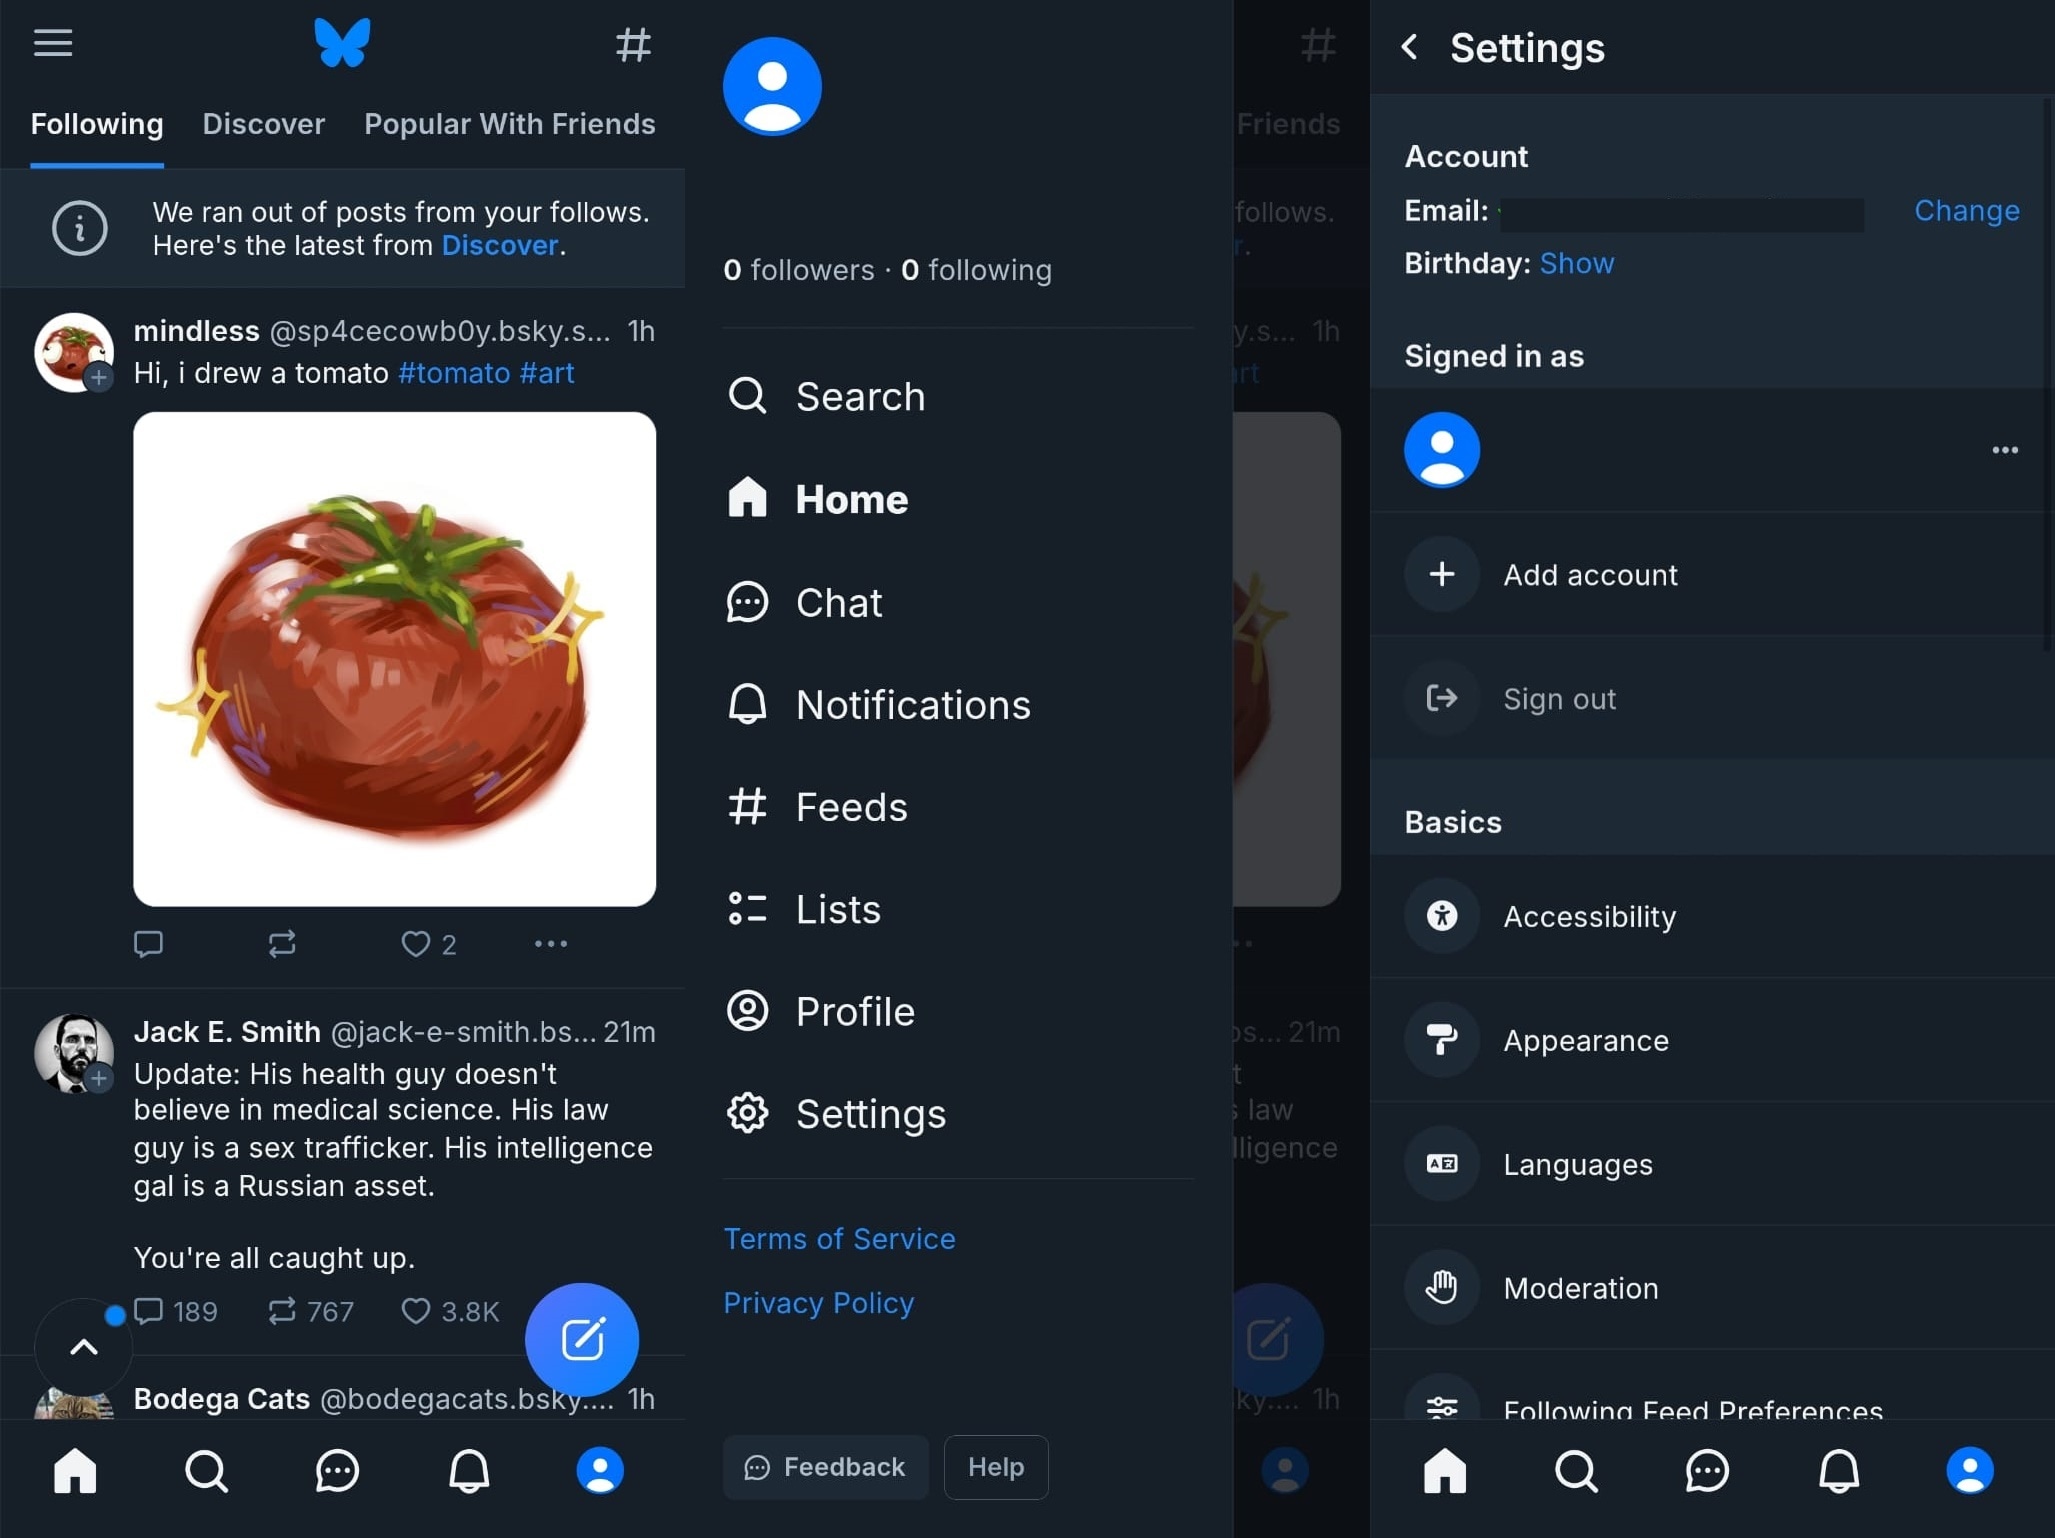The height and width of the screenshot is (1538, 2055).
Task: Show the hidden Birthday value
Action: click(x=1576, y=263)
